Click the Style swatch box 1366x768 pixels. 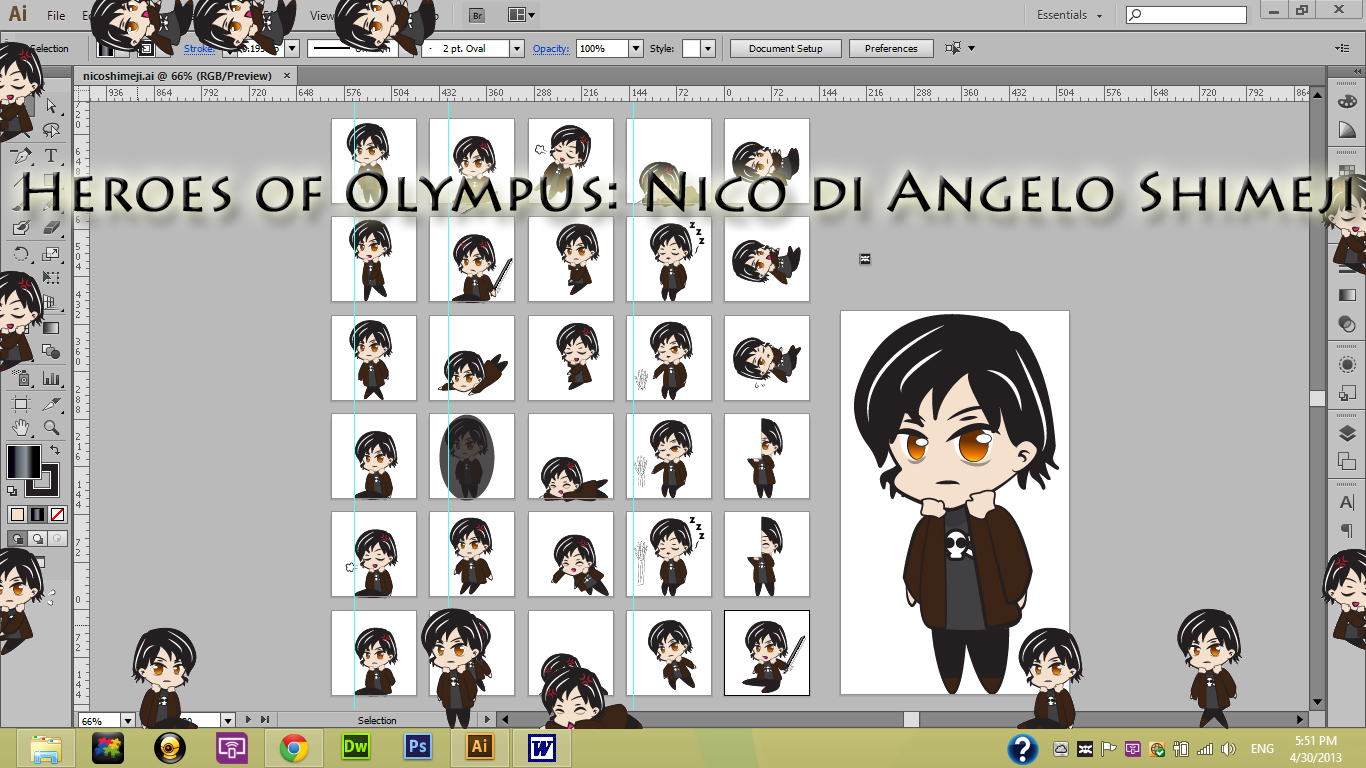tap(691, 48)
